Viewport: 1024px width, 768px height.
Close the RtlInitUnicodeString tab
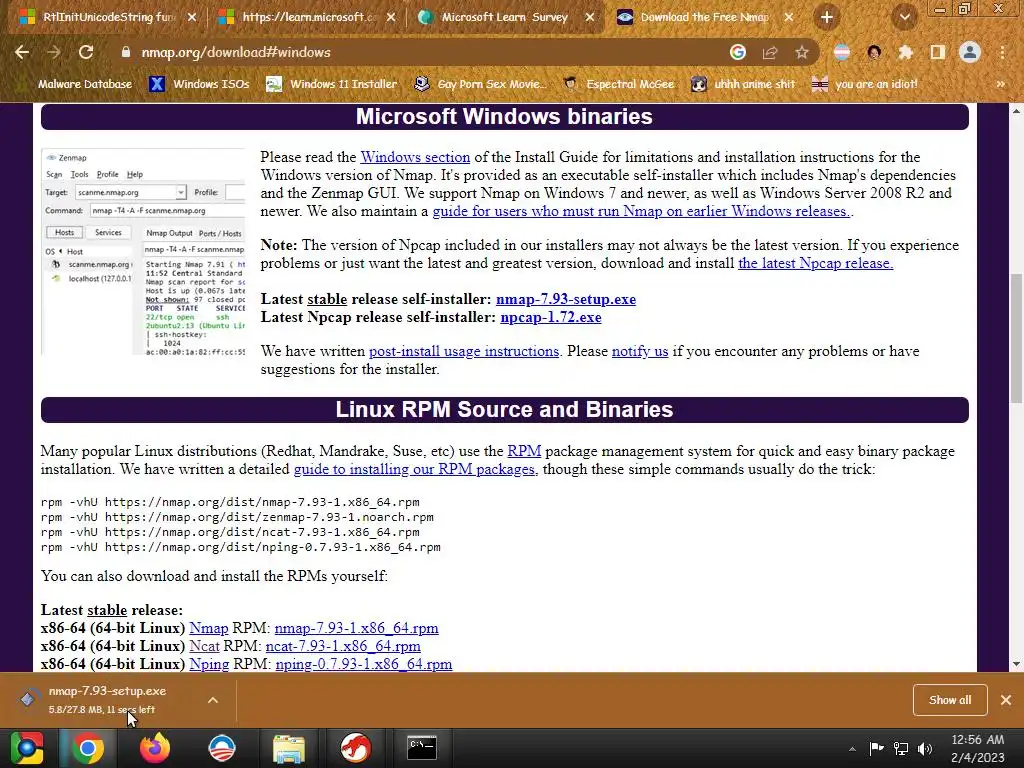(x=192, y=18)
